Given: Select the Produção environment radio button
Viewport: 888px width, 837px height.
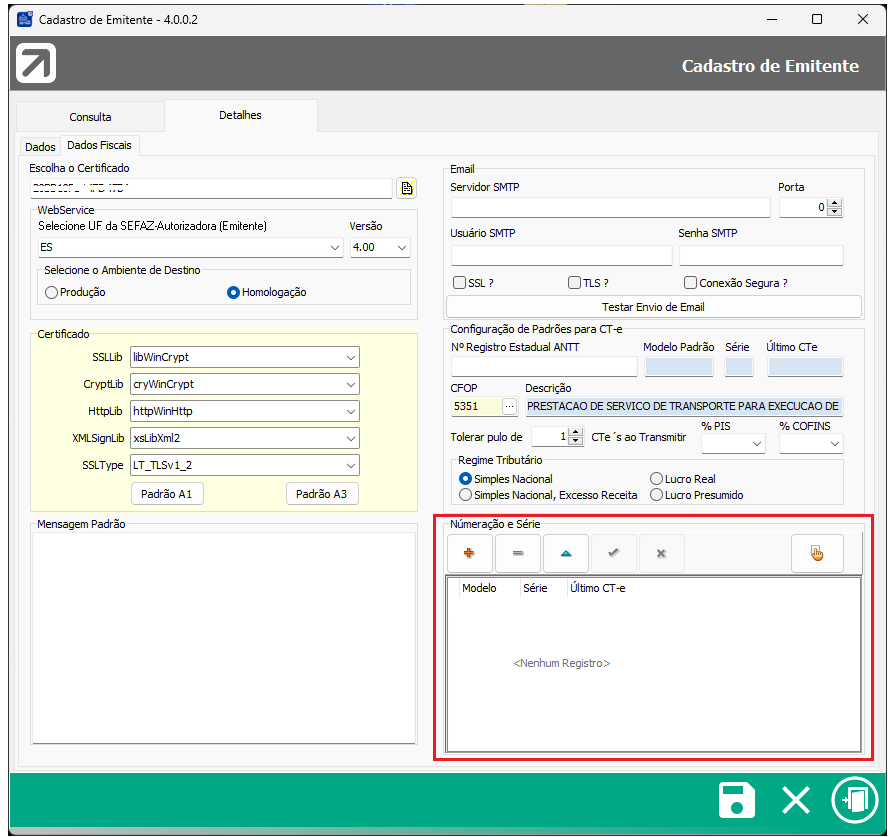Looking at the screenshot, I should (x=52, y=292).
